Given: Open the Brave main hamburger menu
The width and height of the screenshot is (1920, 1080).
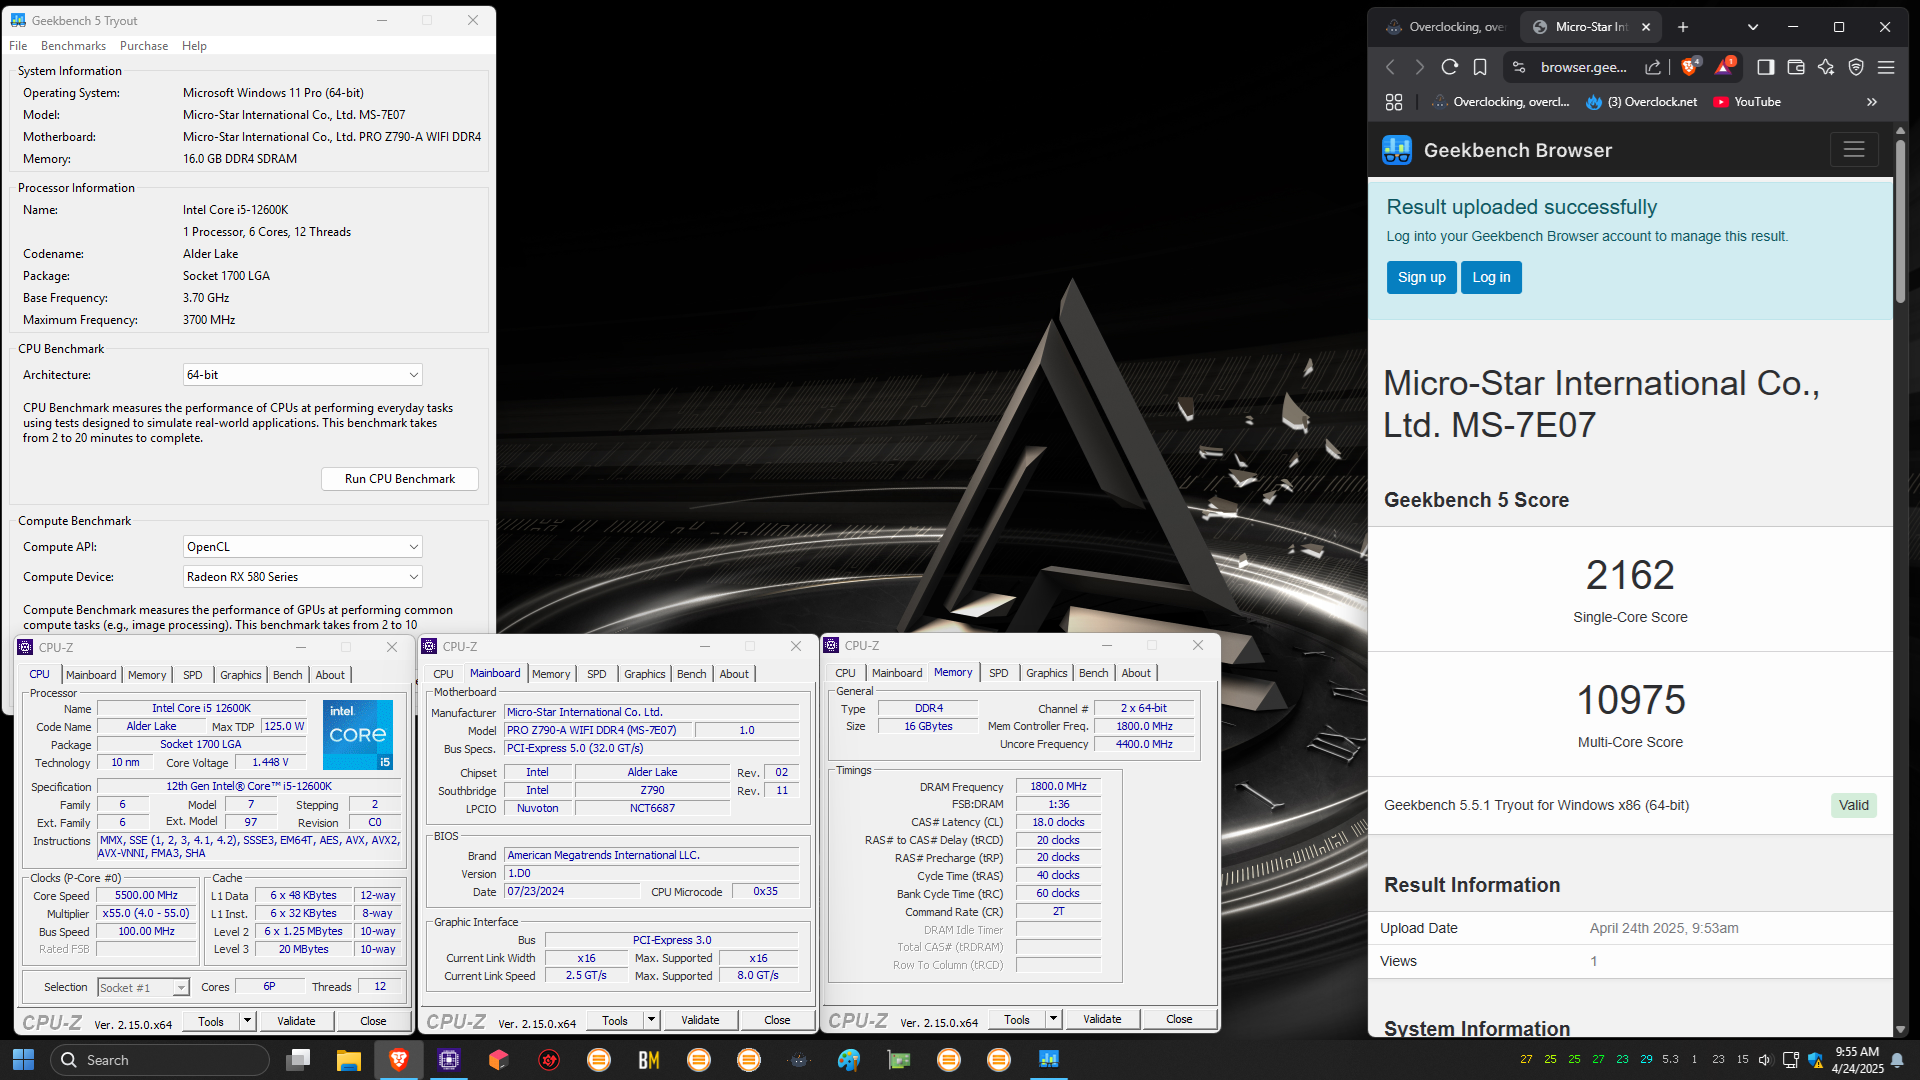Looking at the screenshot, I should point(1886,67).
